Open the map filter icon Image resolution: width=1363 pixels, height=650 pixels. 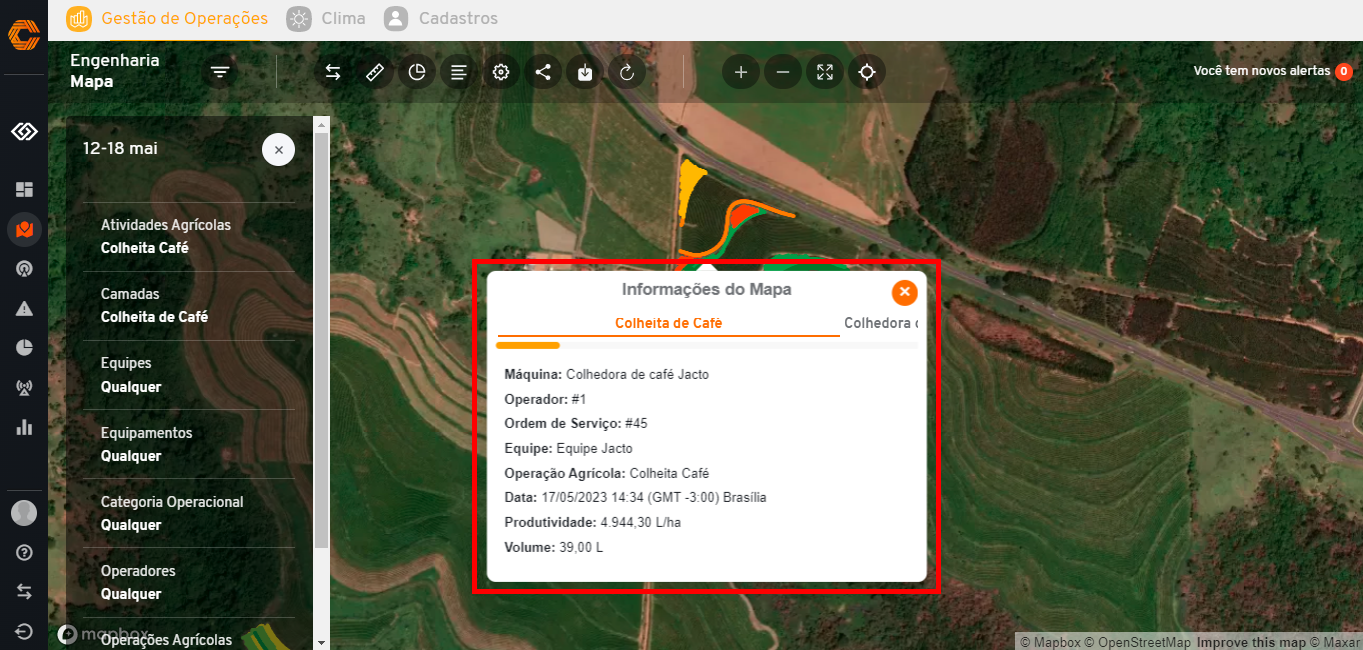220,72
